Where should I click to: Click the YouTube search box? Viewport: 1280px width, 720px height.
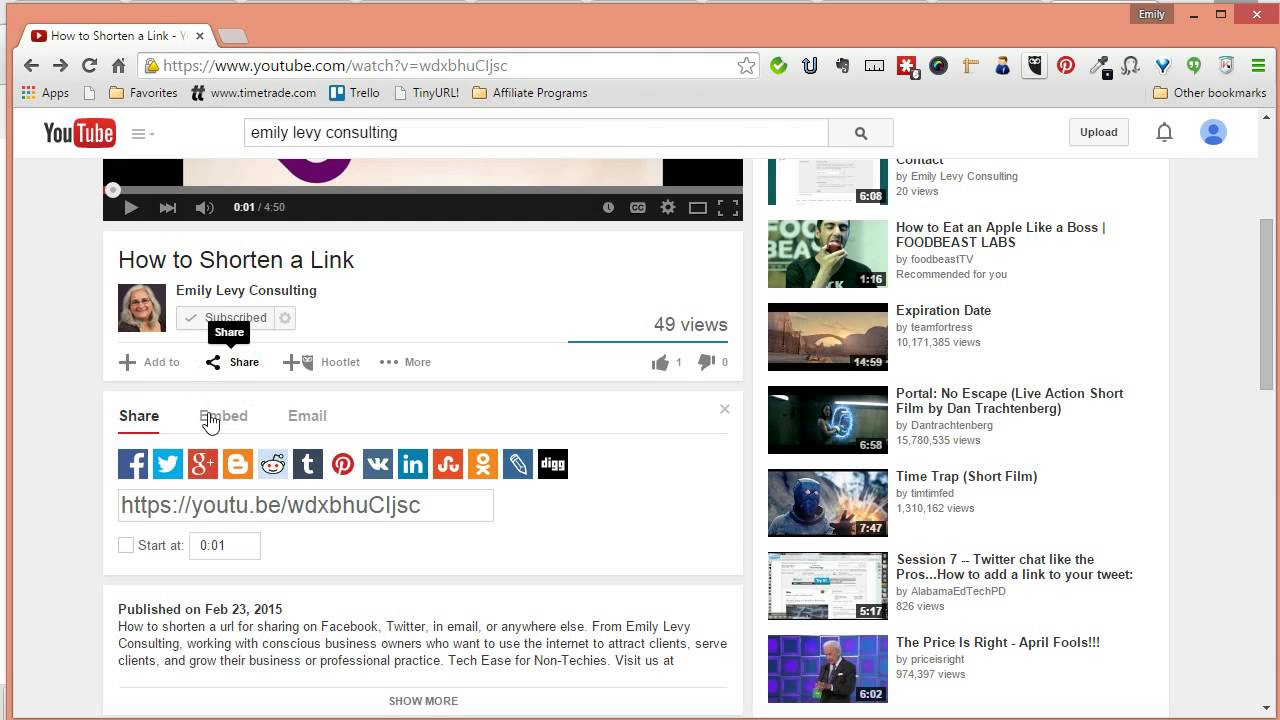point(536,132)
